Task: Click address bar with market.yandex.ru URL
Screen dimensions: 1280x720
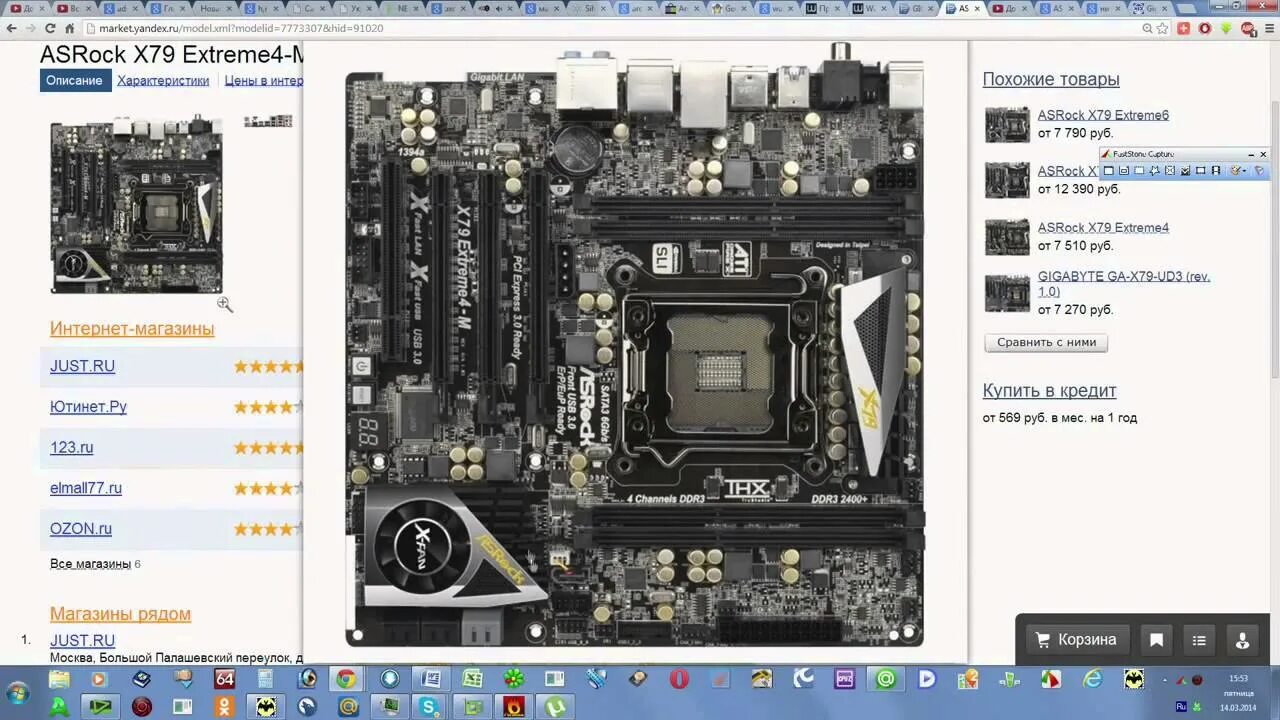Action: coord(610,28)
